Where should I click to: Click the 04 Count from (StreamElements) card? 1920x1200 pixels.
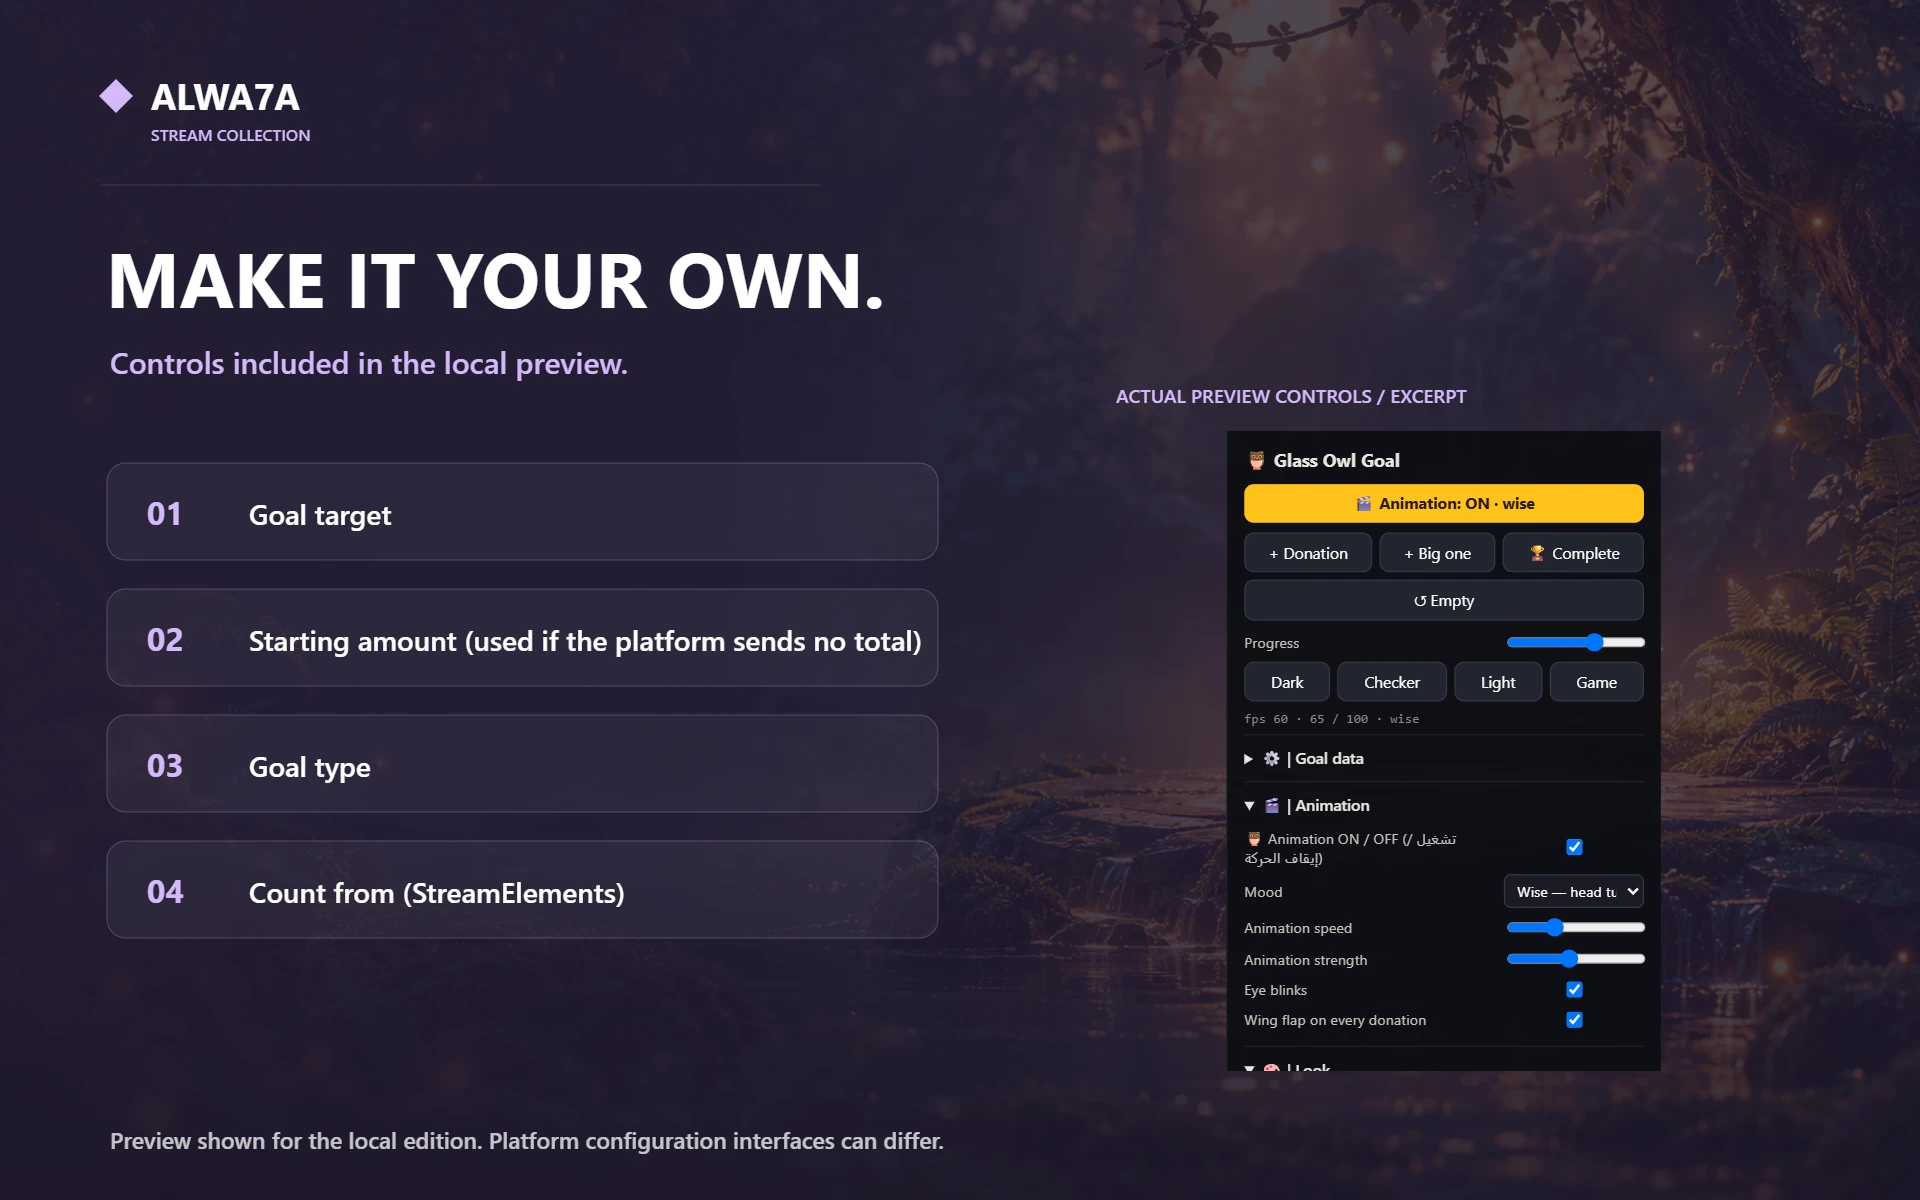[522, 890]
